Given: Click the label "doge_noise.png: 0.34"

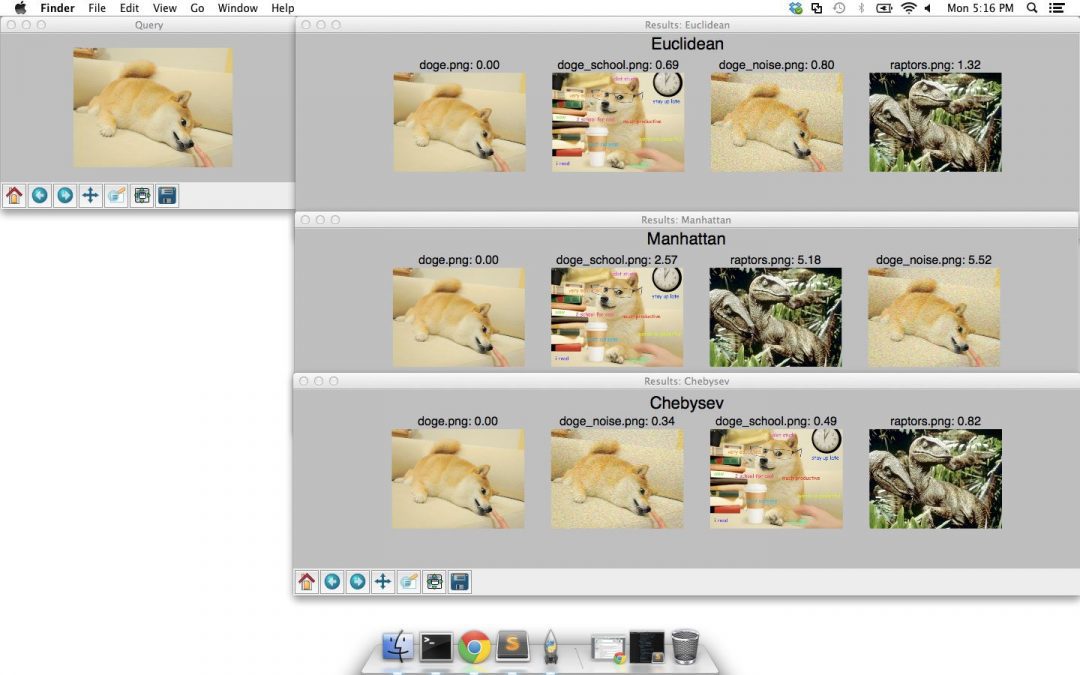Looking at the screenshot, I should click(x=617, y=421).
